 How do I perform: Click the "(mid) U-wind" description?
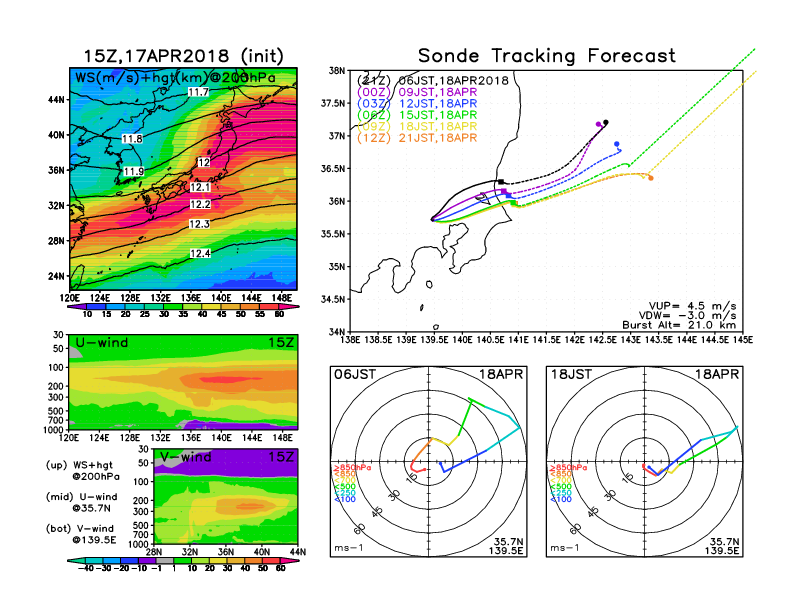pos(81,497)
